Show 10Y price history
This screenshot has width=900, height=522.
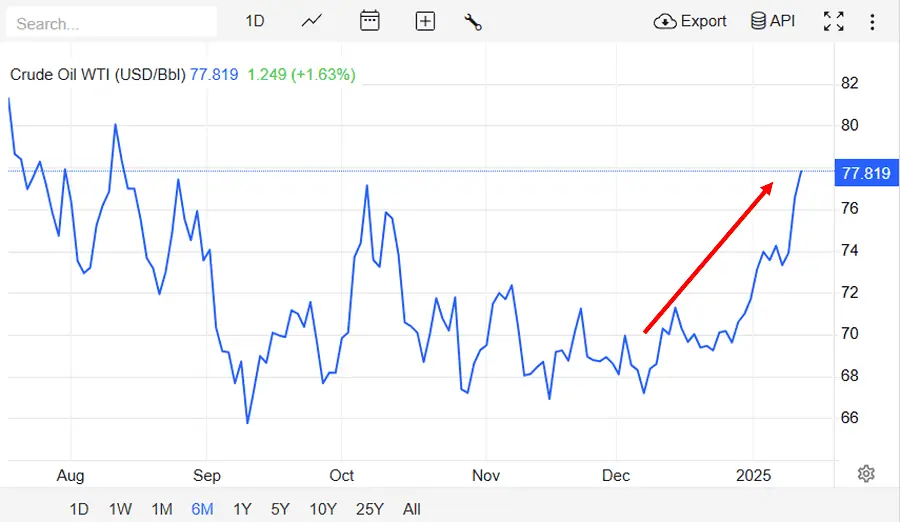(x=323, y=509)
